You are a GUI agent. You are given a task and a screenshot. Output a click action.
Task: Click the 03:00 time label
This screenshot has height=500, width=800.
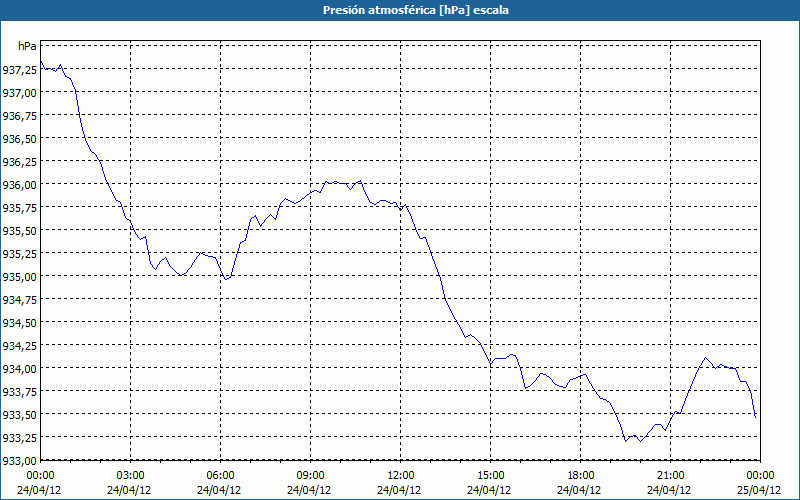click(131, 475)
